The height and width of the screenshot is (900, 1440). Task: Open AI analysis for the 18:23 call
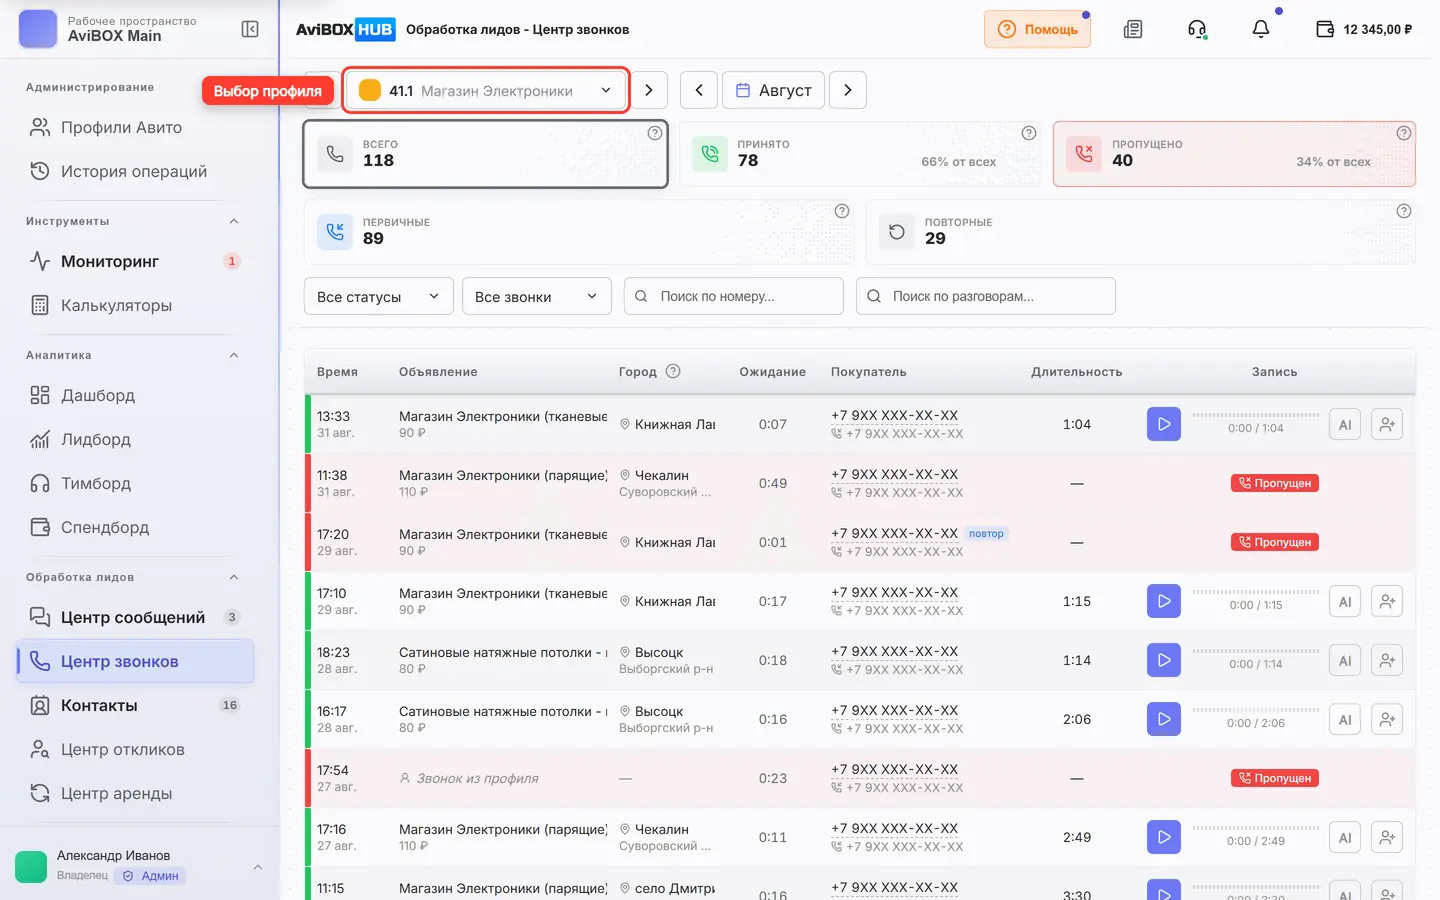pyautogui.click(x=1345, y=660)
